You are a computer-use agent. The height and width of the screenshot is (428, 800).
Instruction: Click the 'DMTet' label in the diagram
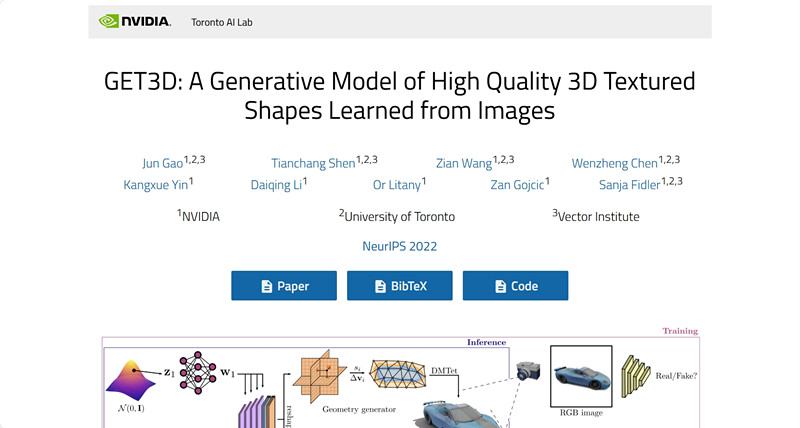(x=444, y=370)
